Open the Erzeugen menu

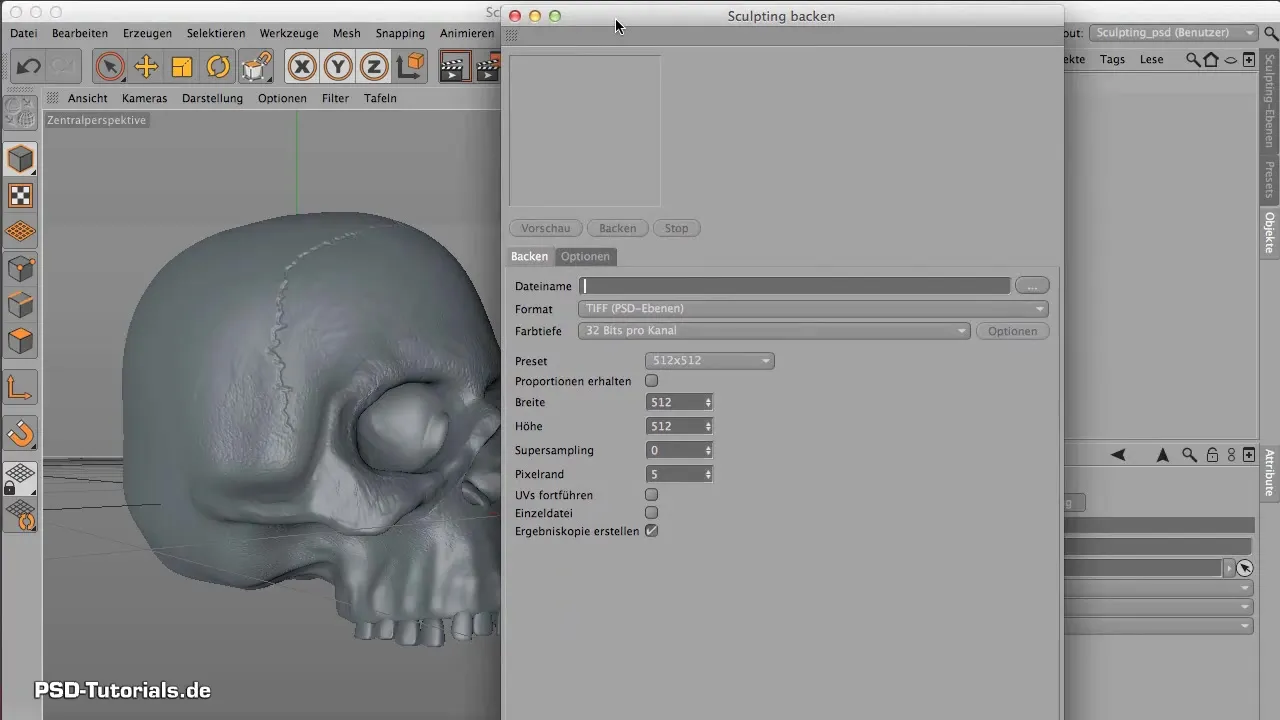click(147, 33)
